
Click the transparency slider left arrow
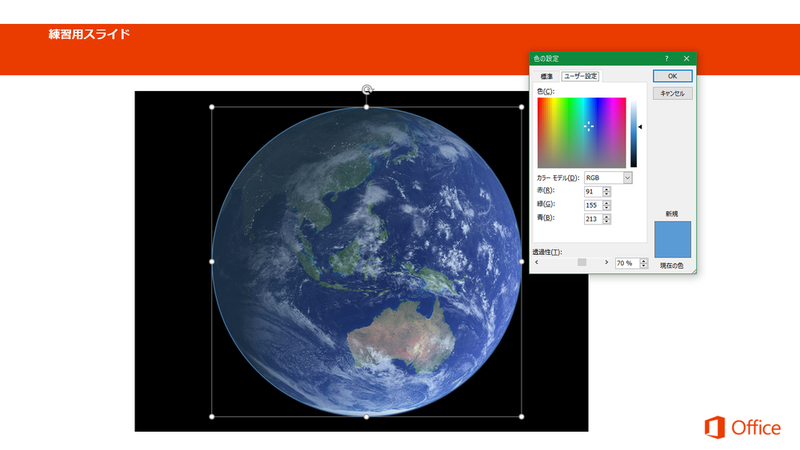537,262
